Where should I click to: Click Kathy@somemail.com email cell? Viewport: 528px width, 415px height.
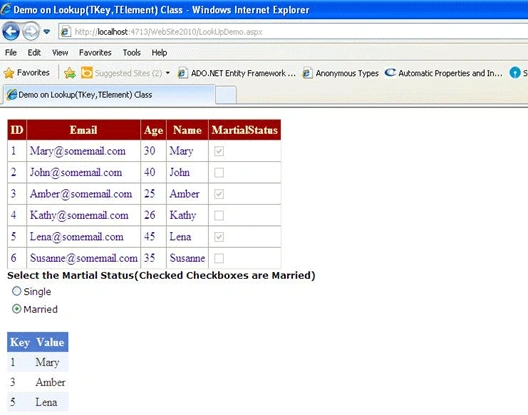coord(84,215)
